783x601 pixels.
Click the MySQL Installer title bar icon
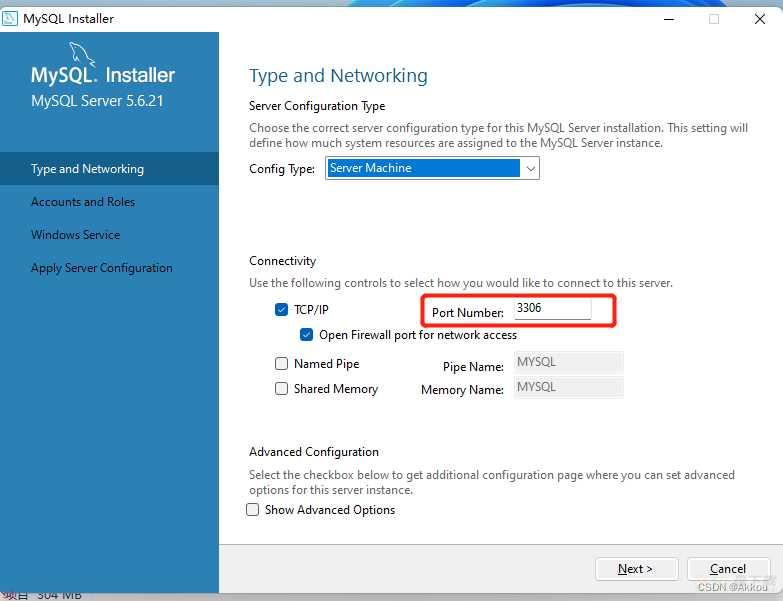coord(9,19)
